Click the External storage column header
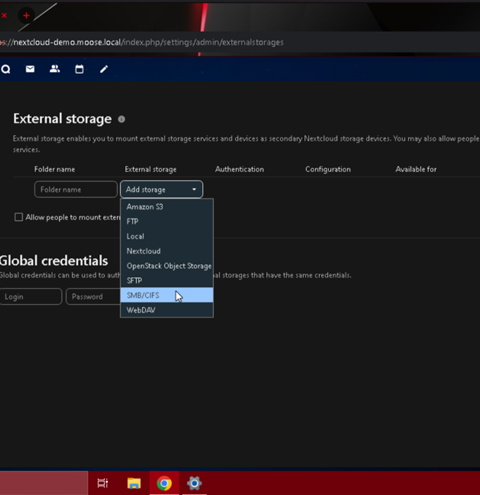Image resolution: width=480 pixels, height=495 pixels. pyautogui.click(x=151, y=169)
